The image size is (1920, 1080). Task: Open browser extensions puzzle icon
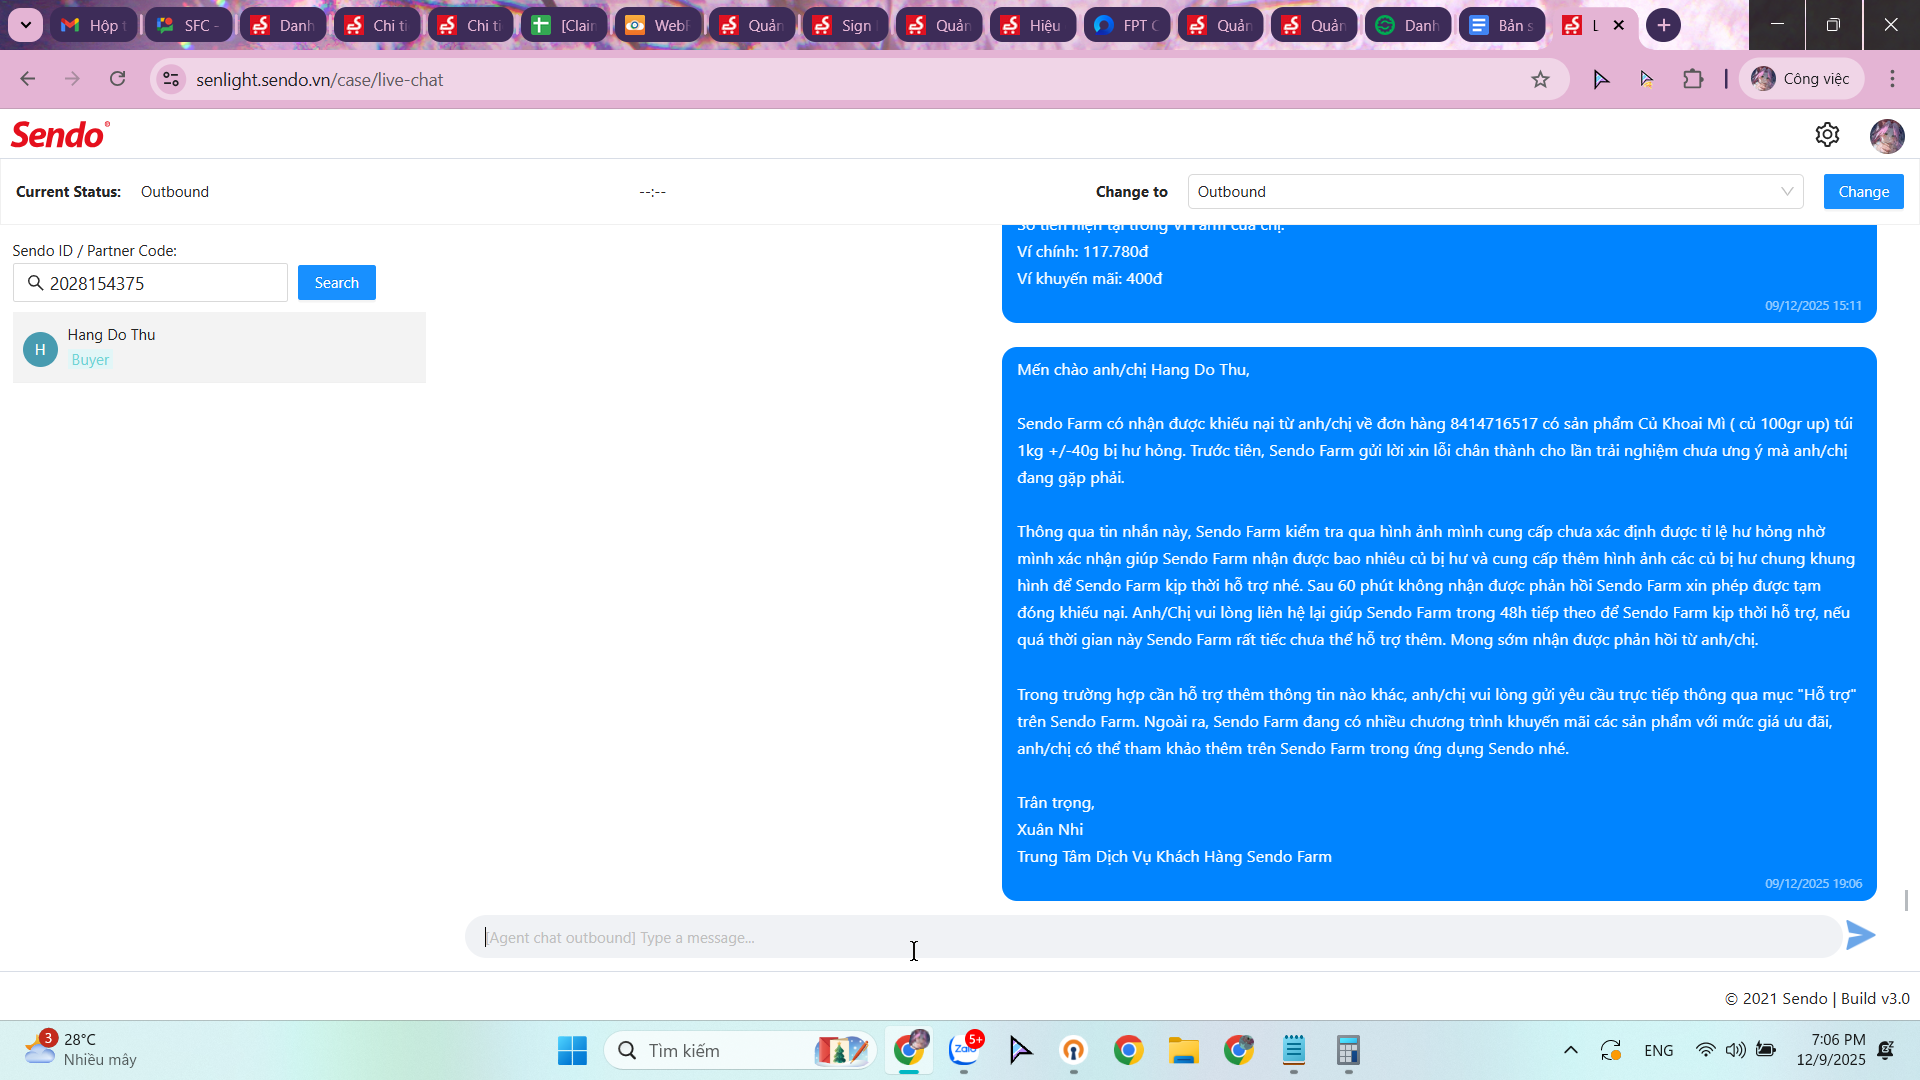point(1693,79)
